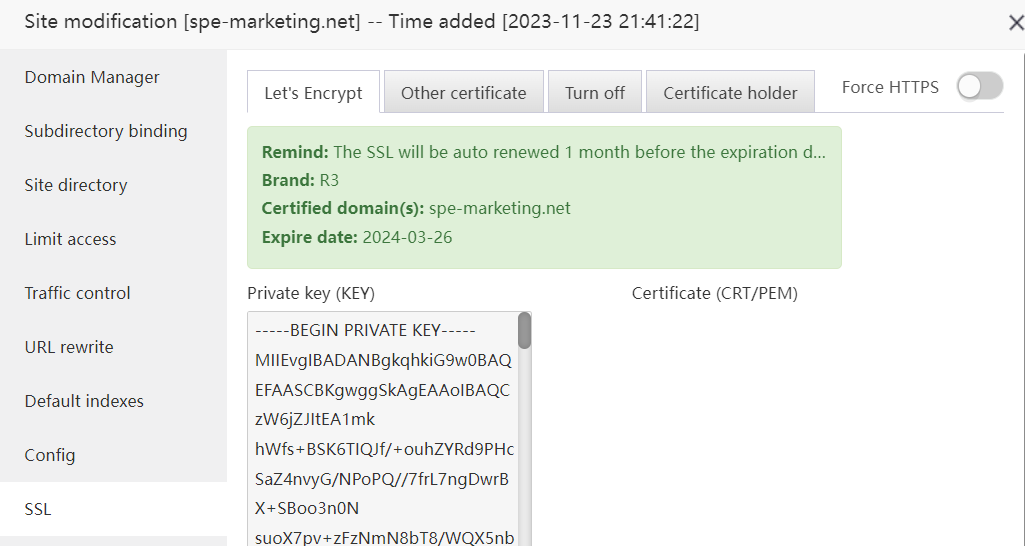1025x546 pixels.
Task: Click the Certificate (CRT/PEM) label
Action: 714,293
